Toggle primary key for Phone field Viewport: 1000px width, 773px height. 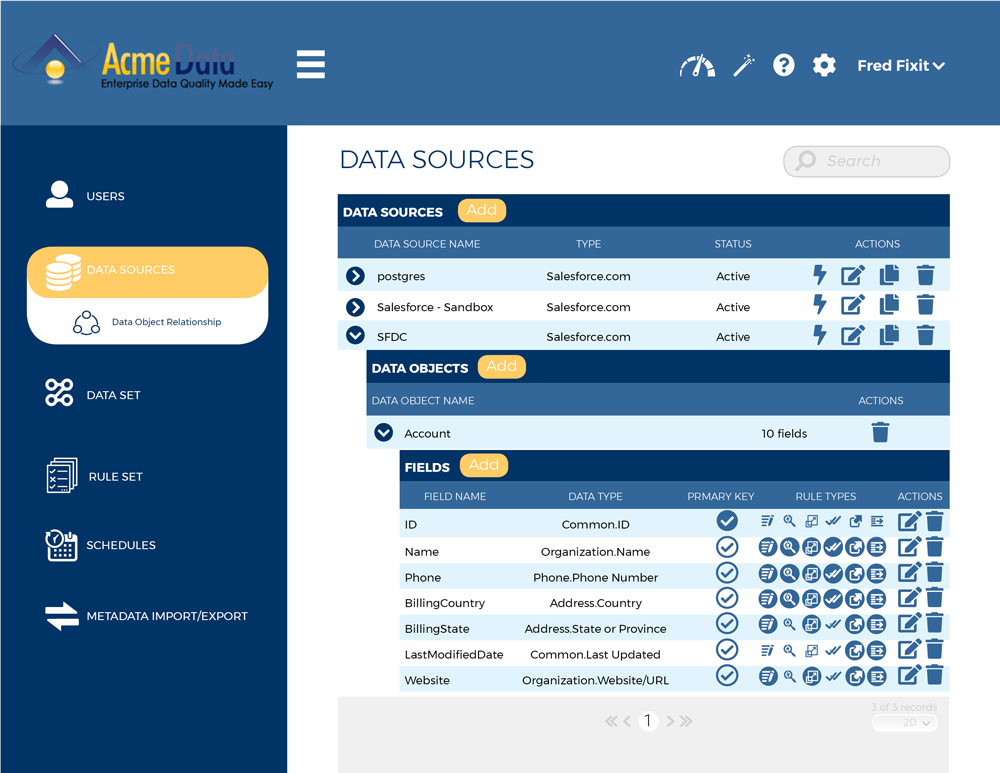coord(727,572)
